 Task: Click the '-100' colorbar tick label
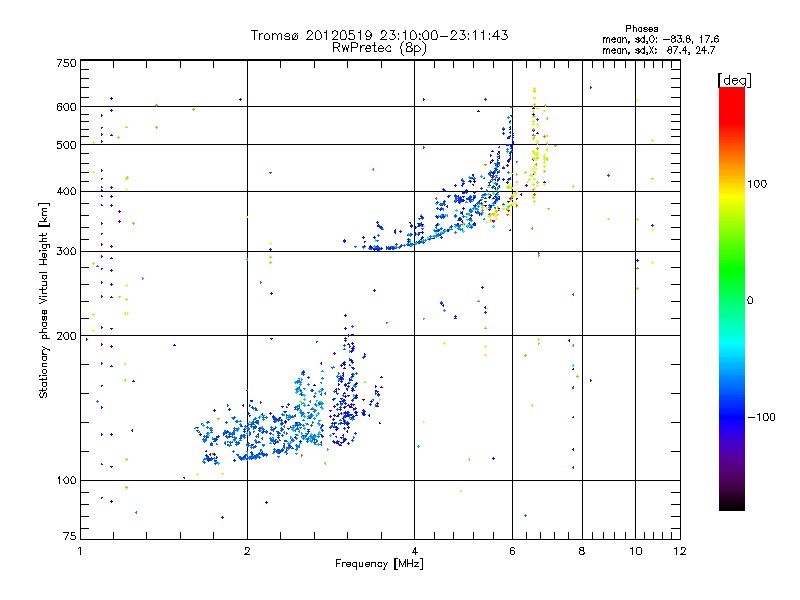[761, 417]
